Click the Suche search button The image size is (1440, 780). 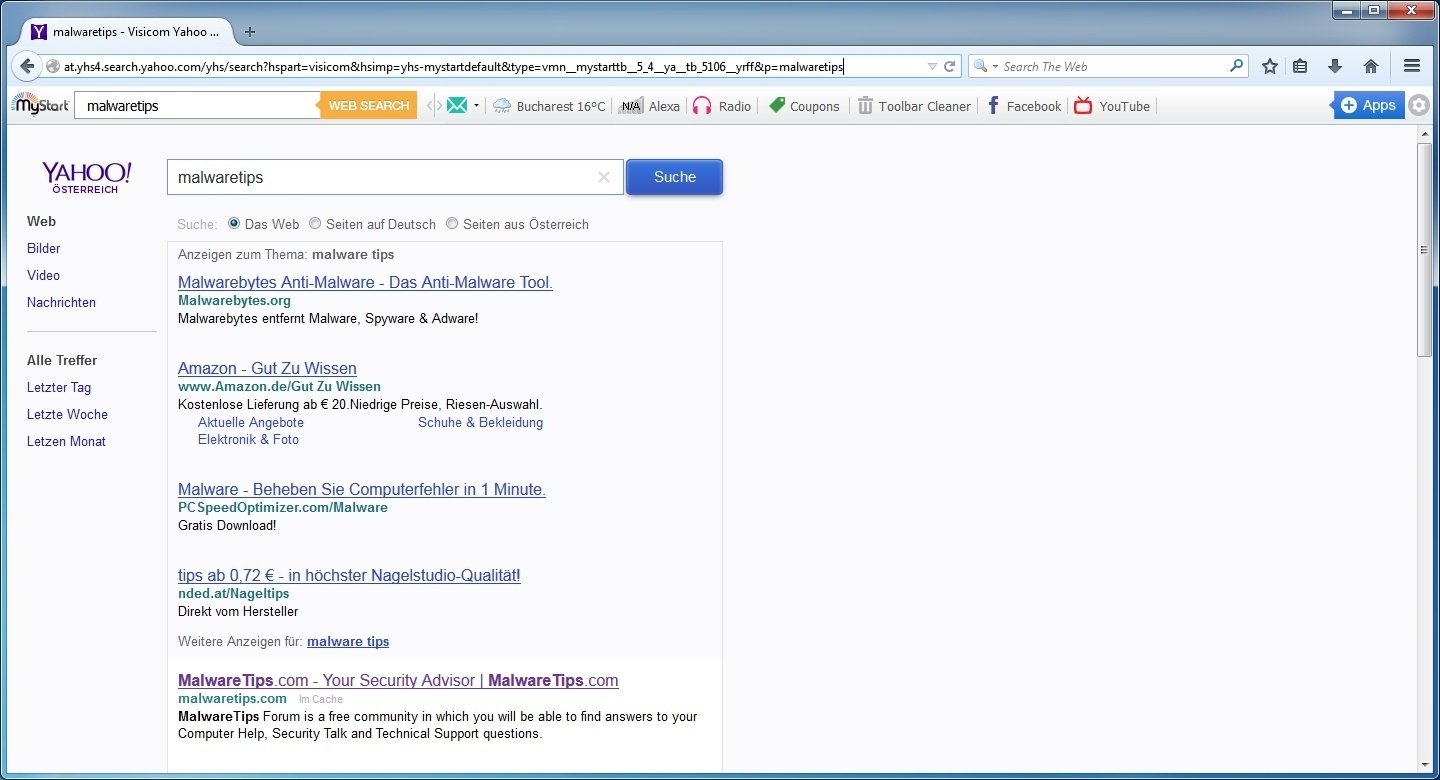[x=674, y=177]
